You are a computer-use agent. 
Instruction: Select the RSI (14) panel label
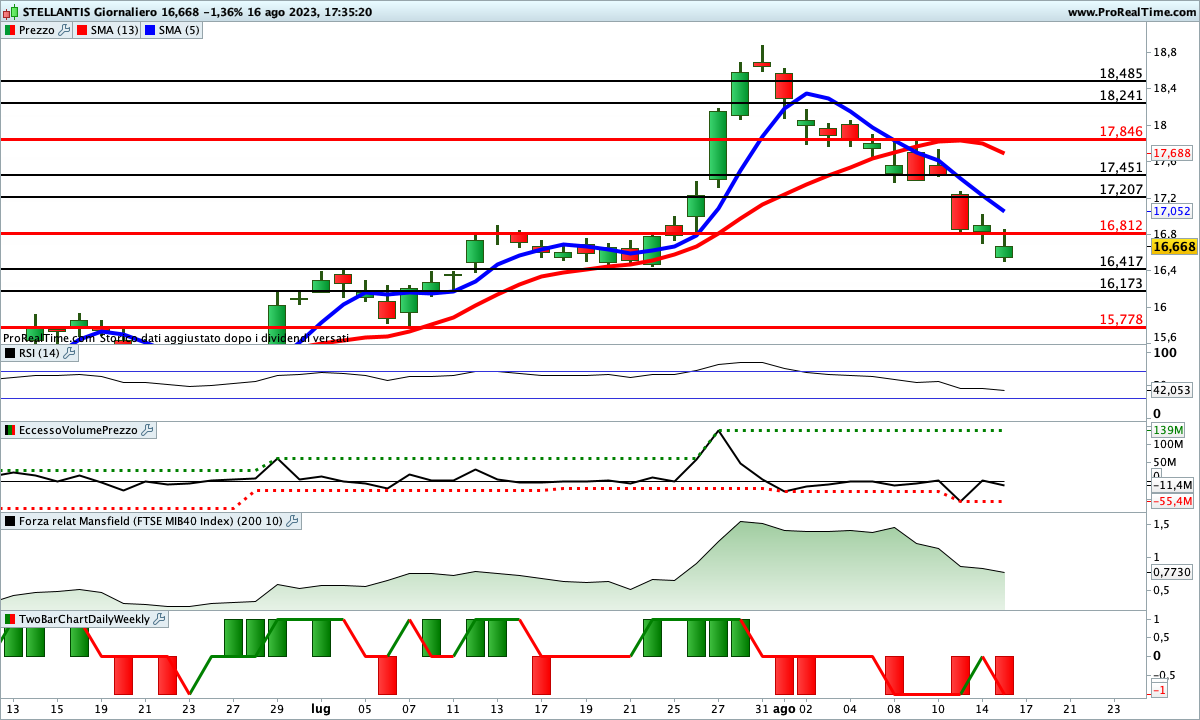point(41,353)
